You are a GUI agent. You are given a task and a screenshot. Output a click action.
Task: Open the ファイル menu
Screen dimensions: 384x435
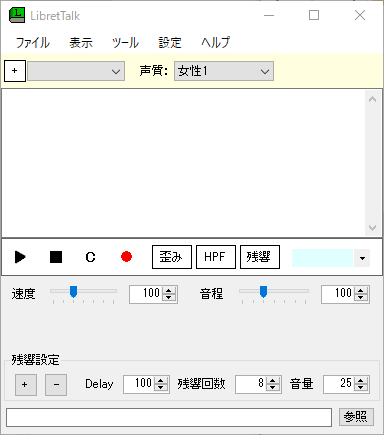(33, 43)
